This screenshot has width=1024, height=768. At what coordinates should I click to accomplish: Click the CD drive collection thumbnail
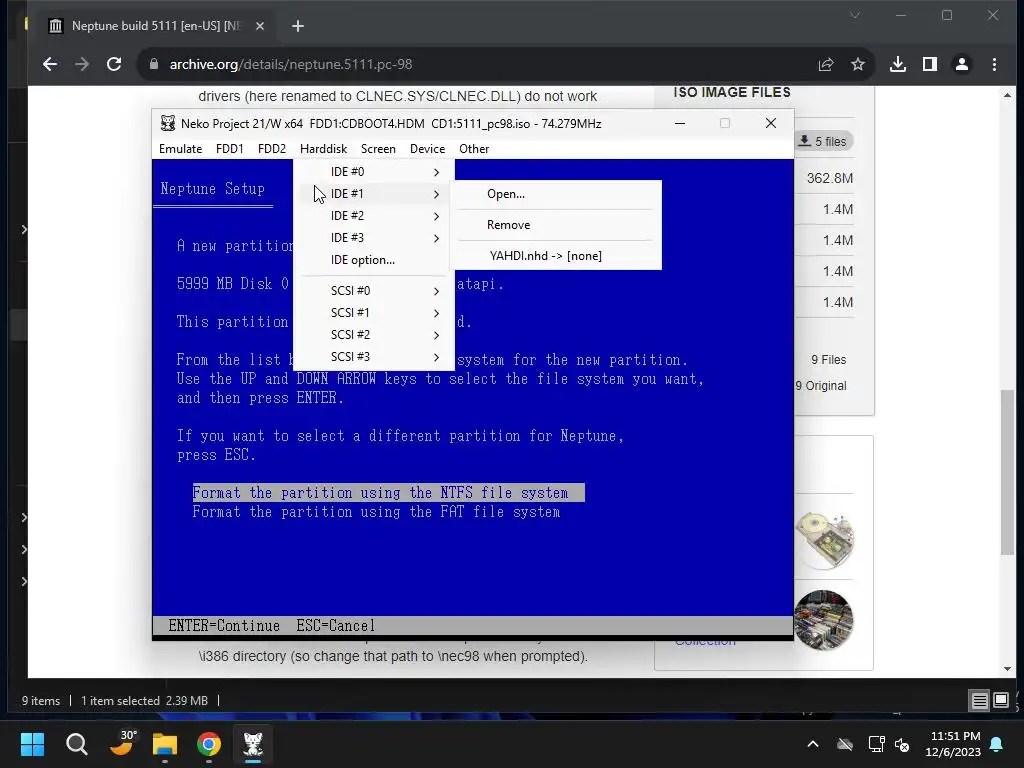pos(824,539)
